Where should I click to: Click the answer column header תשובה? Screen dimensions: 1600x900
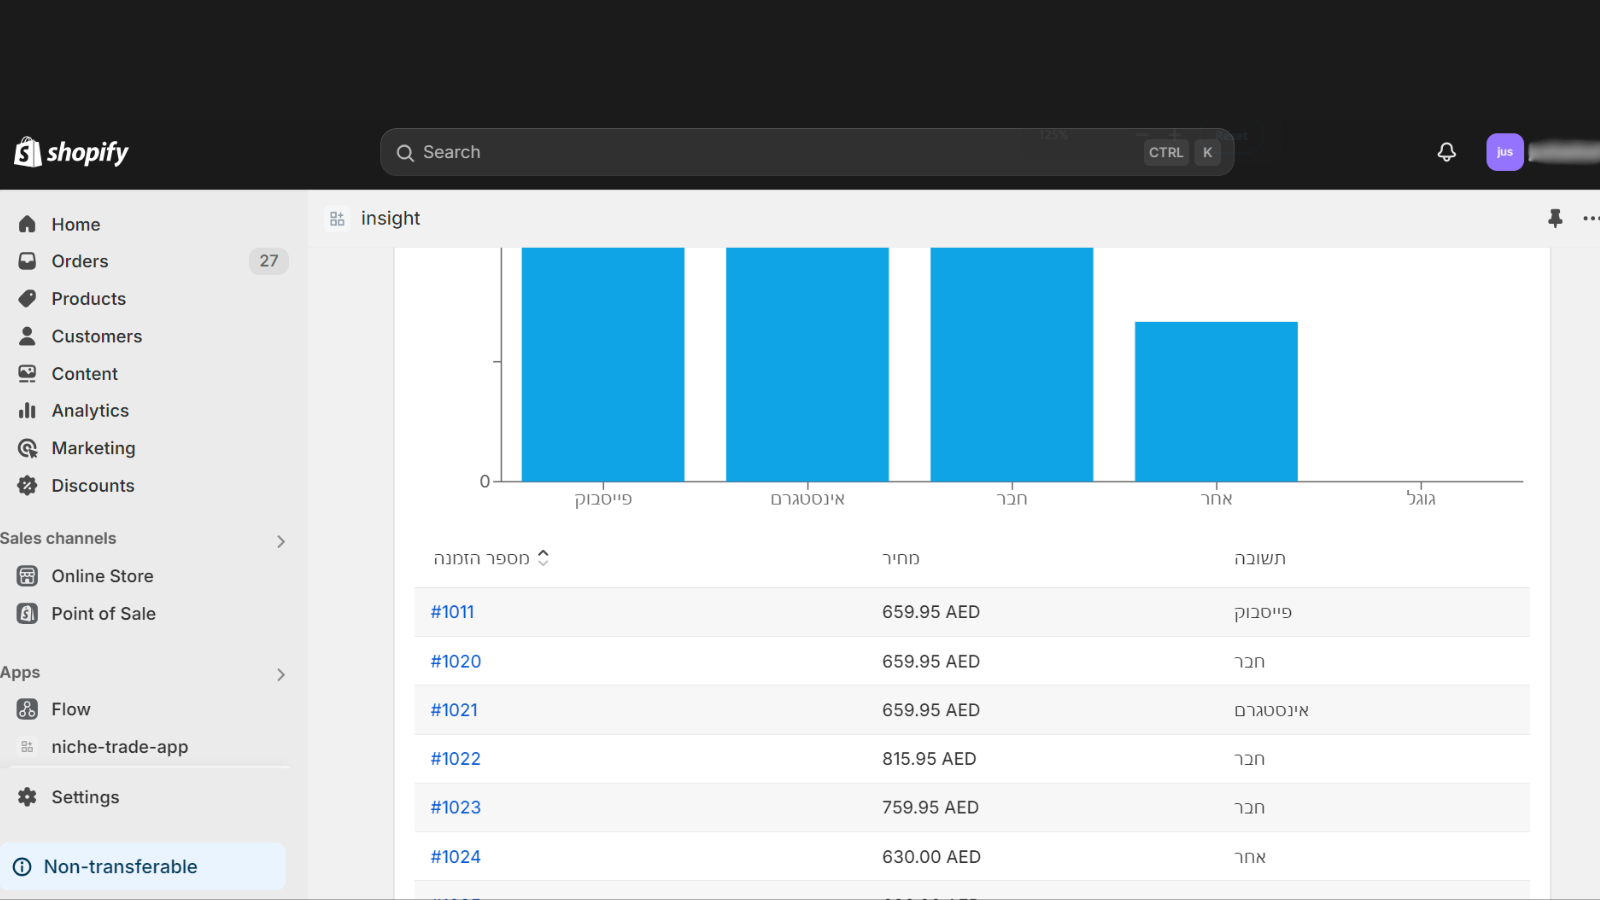pyautogui.click(x=1260, y=558)
